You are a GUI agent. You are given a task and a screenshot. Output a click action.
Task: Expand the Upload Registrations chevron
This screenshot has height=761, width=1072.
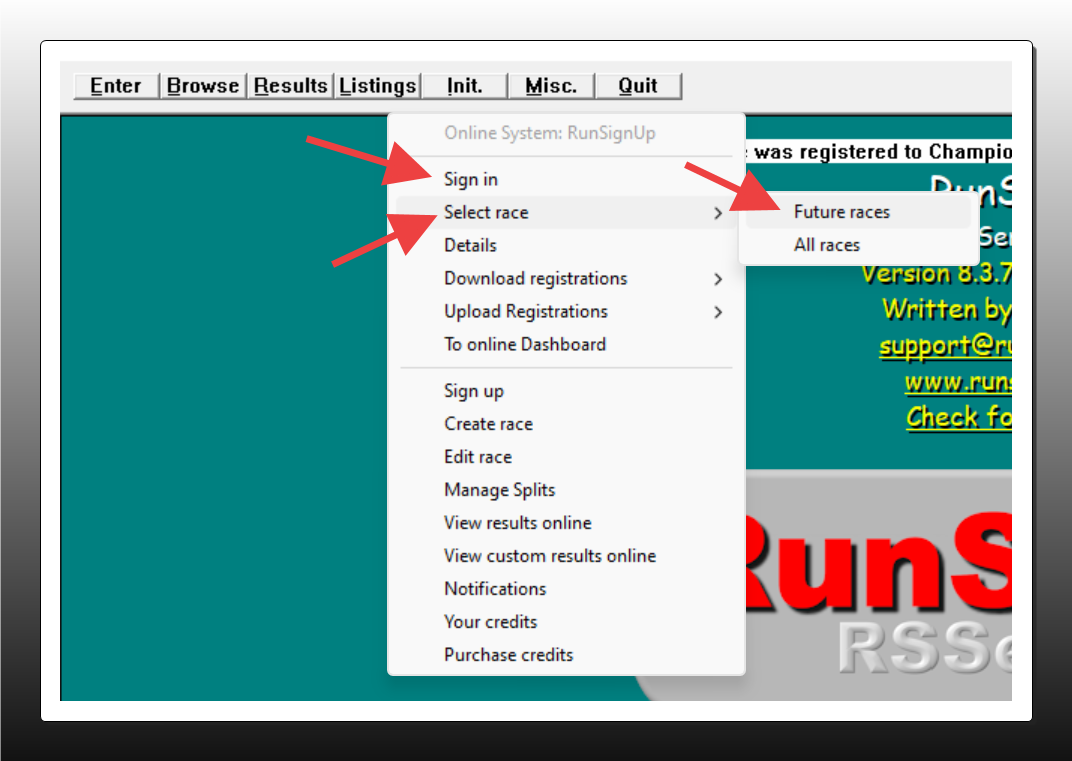(x=718, y=312)
